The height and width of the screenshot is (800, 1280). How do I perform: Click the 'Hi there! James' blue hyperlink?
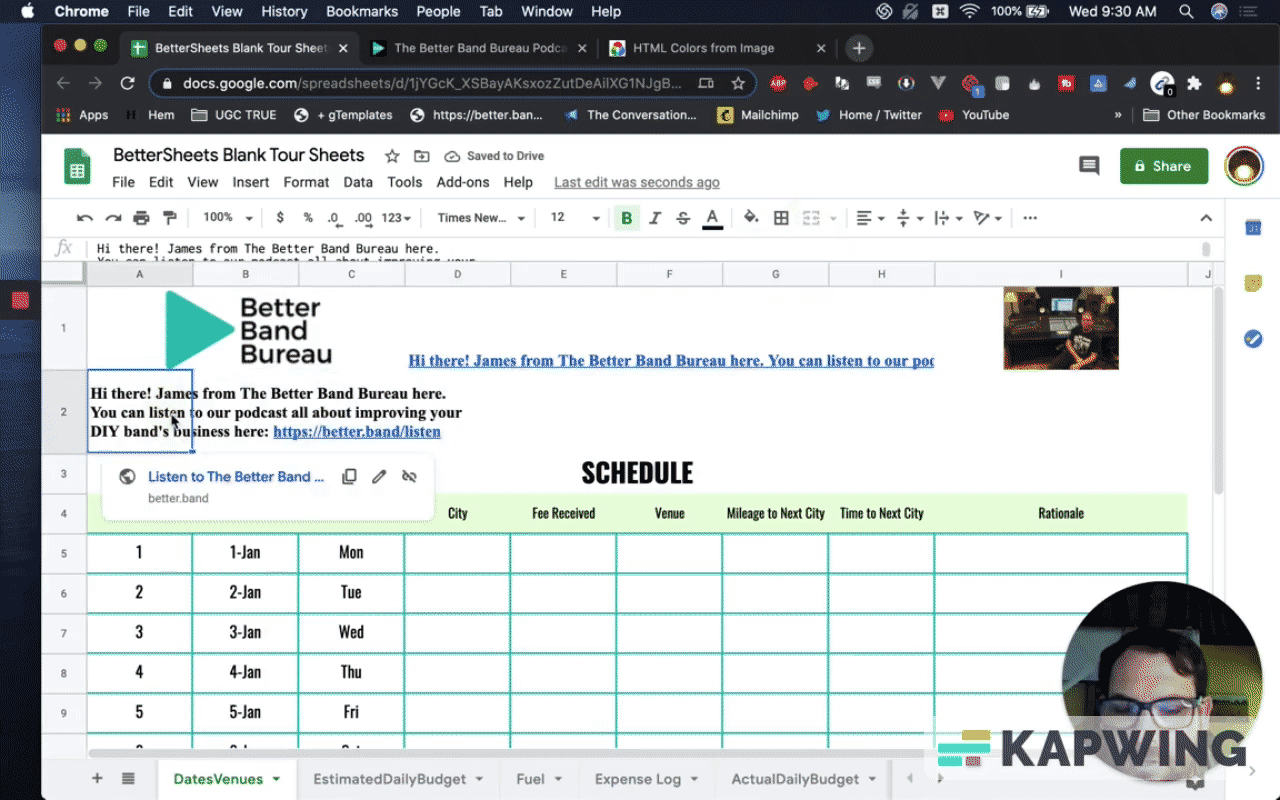click(x=671, y=361)
